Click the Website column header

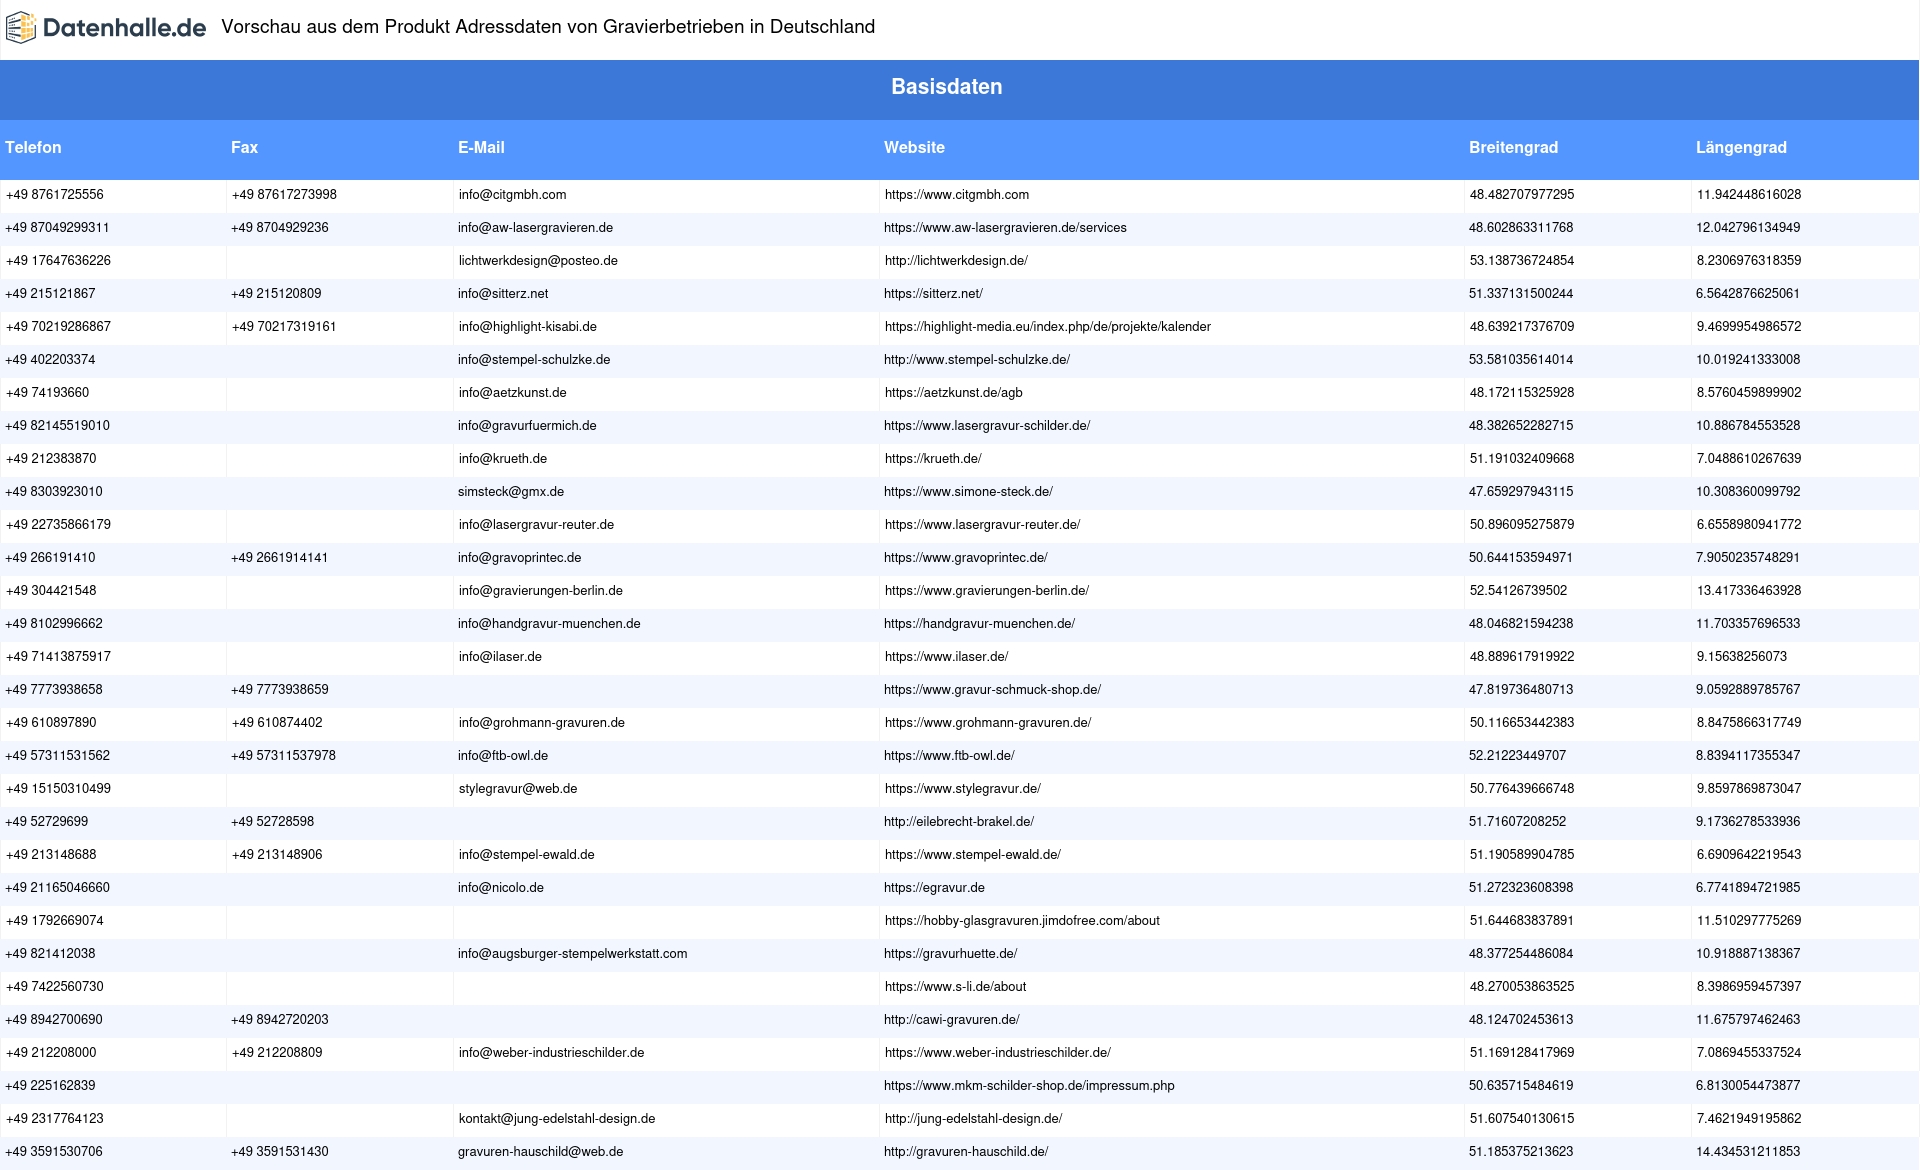[914, 147]
